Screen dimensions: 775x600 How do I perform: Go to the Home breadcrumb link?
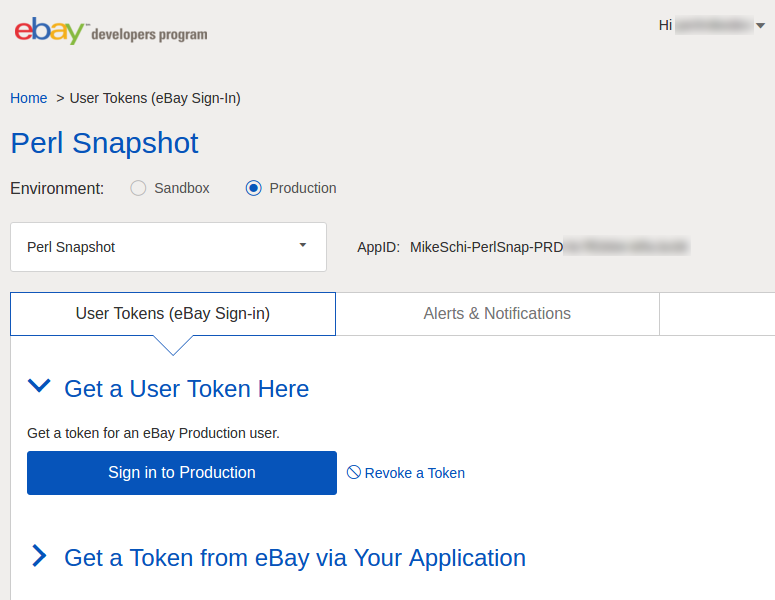[29, 98]
